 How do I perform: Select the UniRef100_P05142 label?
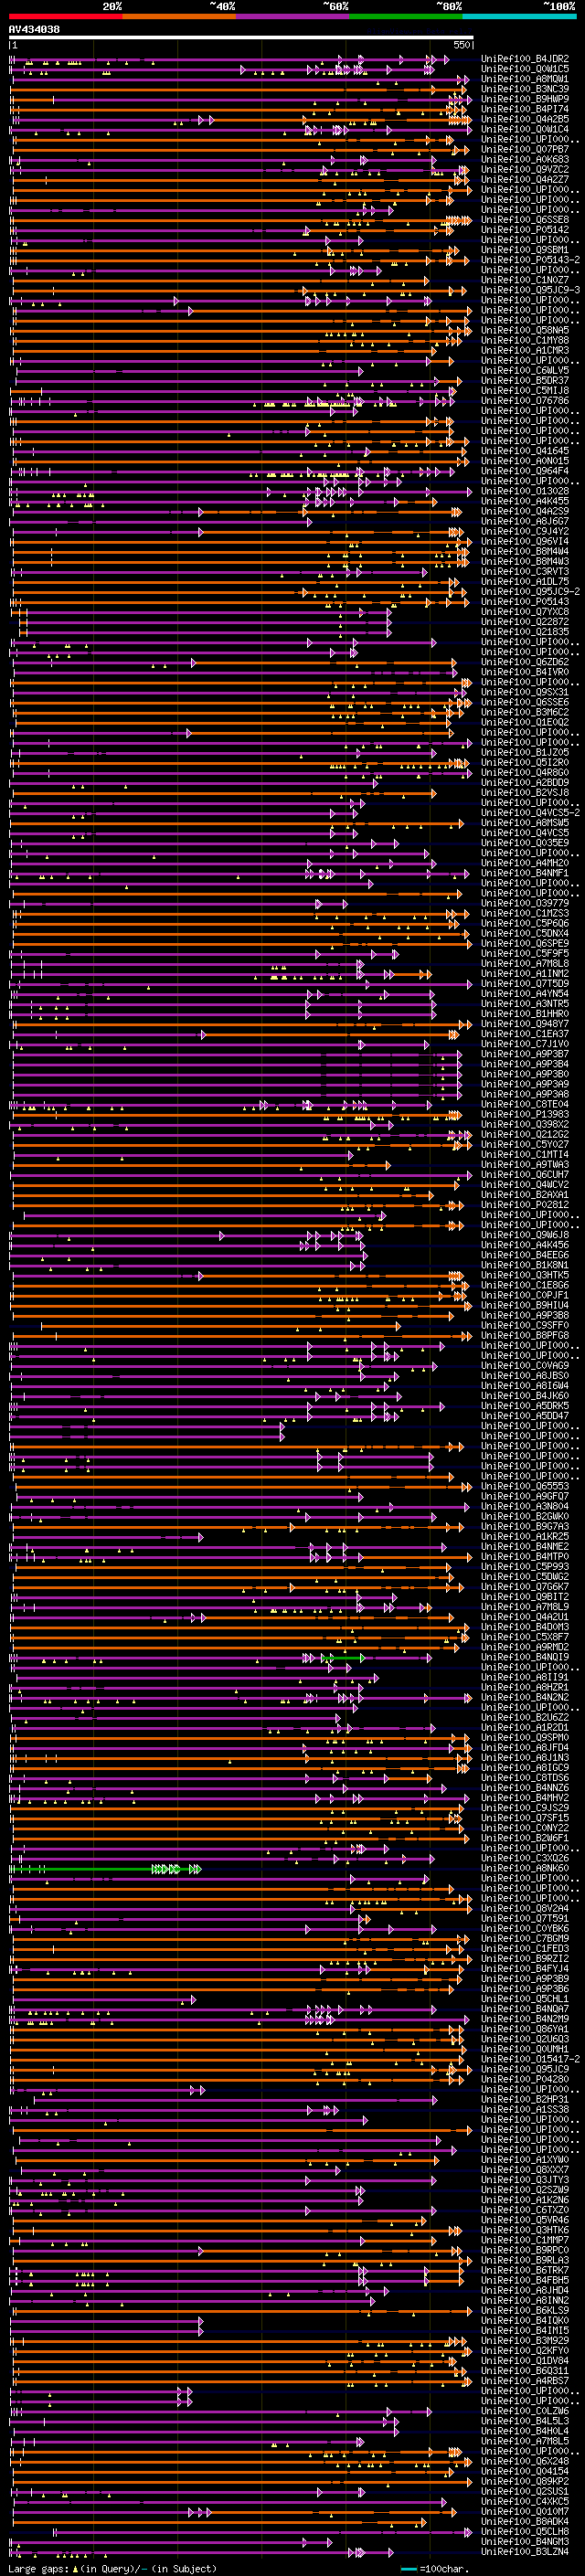coord(525,230)
